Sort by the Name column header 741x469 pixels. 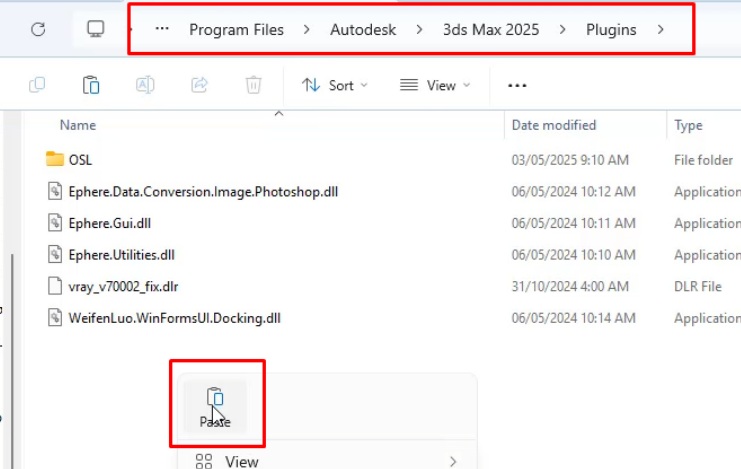click(x=78, y=125)
